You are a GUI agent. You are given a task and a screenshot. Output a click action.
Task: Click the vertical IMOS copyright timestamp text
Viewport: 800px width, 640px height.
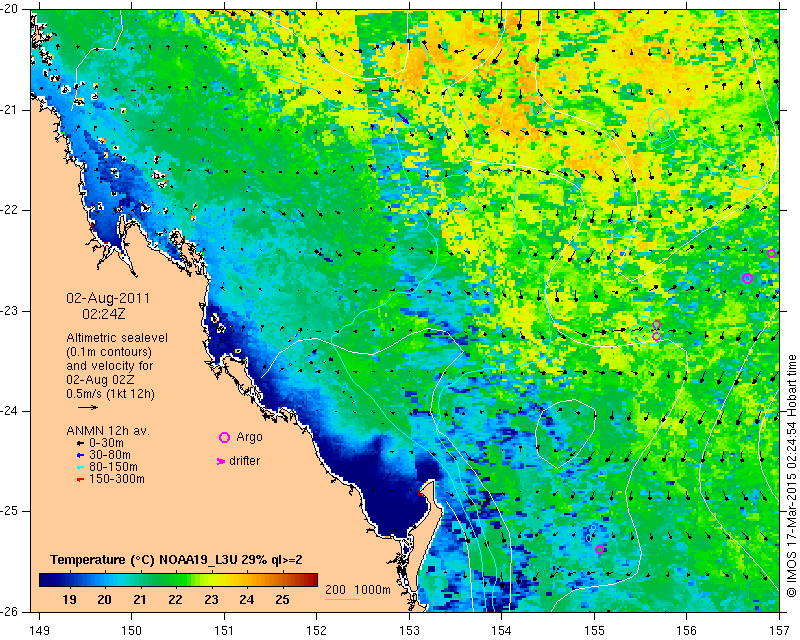791,475
